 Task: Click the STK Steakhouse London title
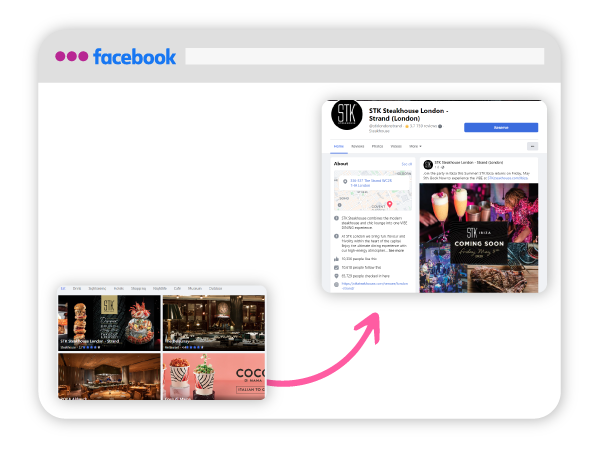point(408,114)
